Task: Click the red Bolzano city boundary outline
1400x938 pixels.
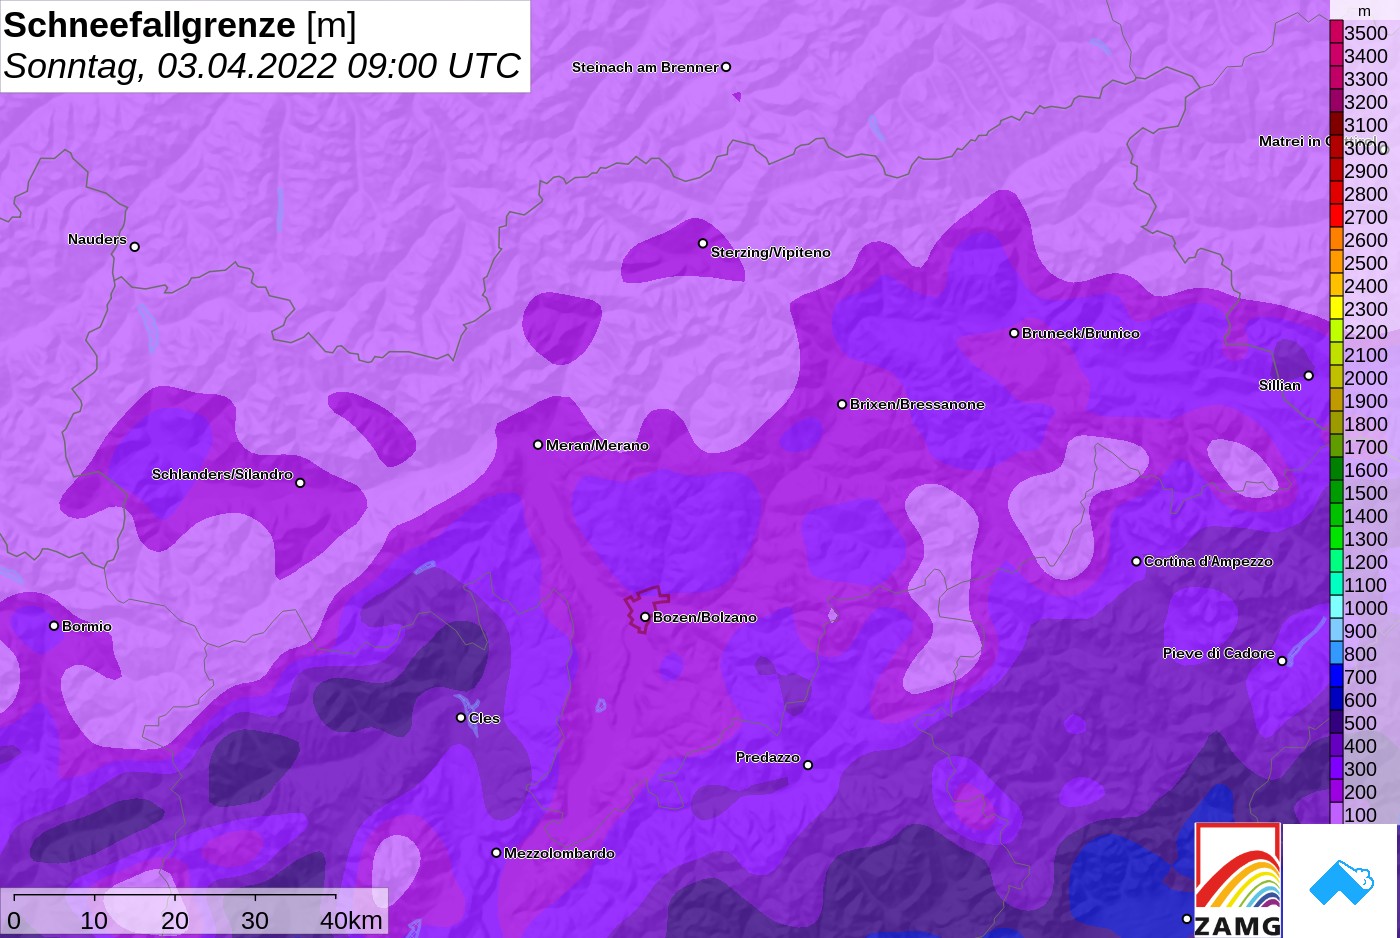Action: pyautogui.click(x=647, y=608)
